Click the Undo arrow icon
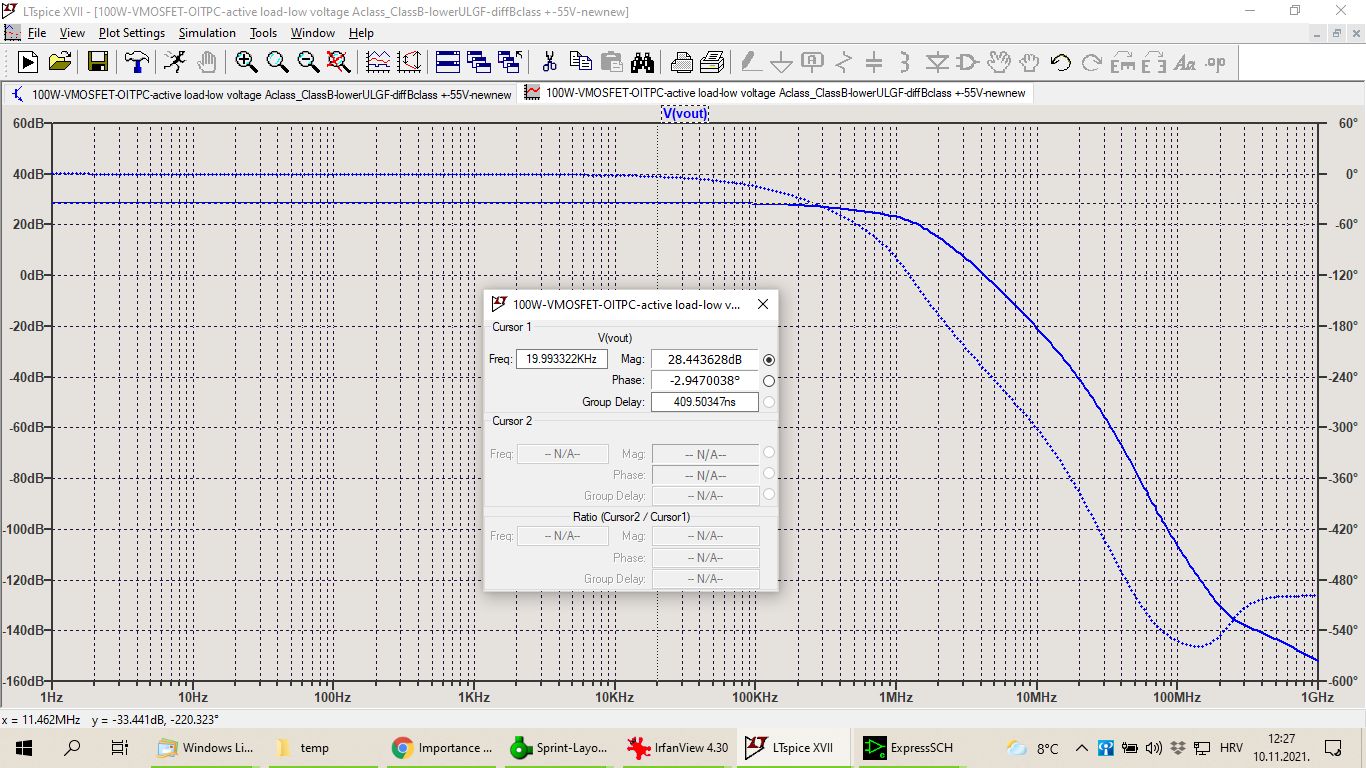 click(x=1061, y=62)
